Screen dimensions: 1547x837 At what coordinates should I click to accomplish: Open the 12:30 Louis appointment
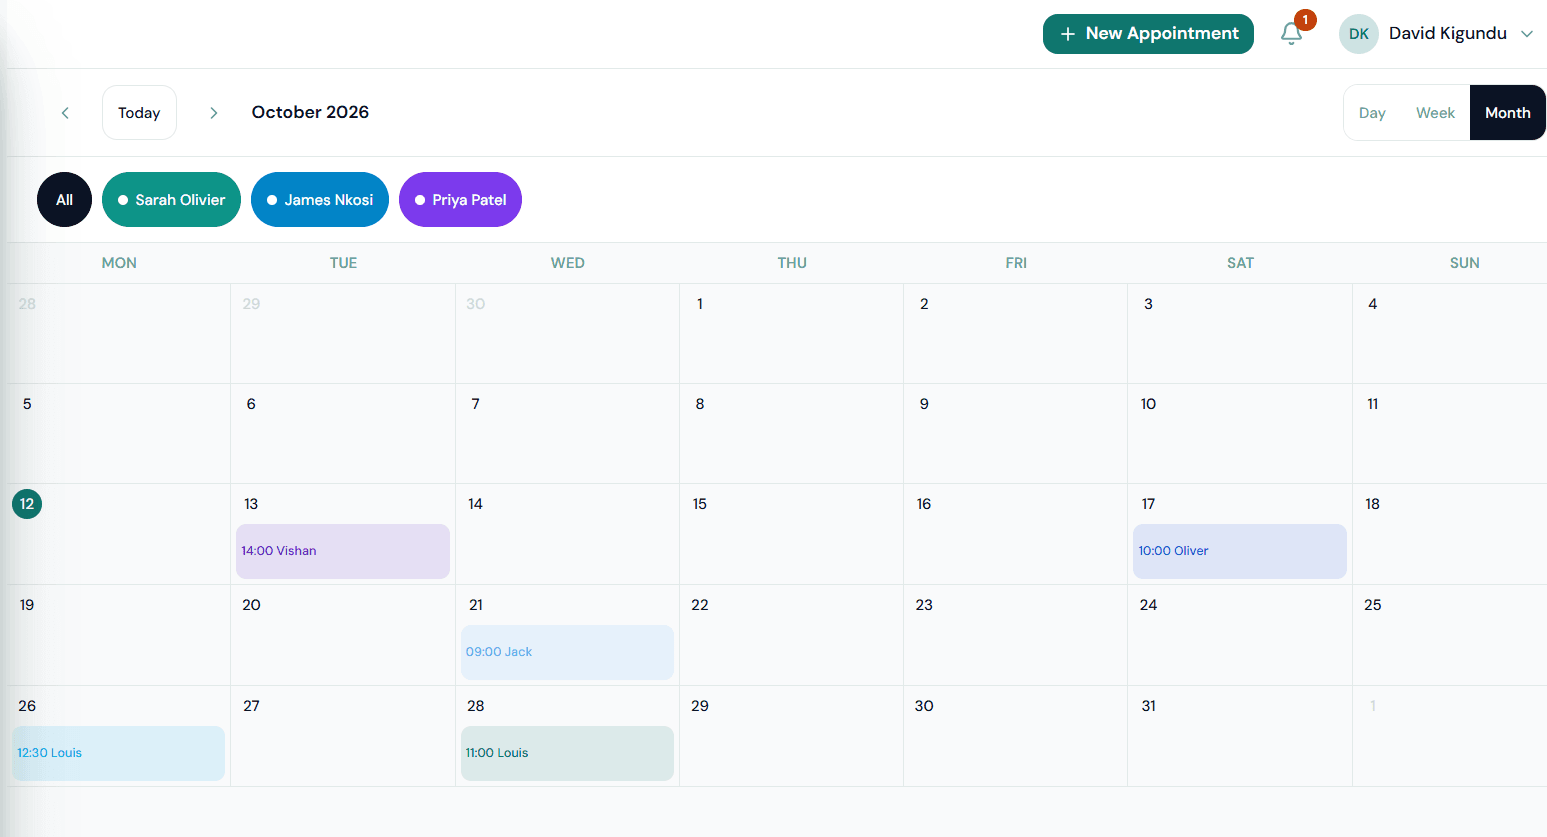pos(119,753)
